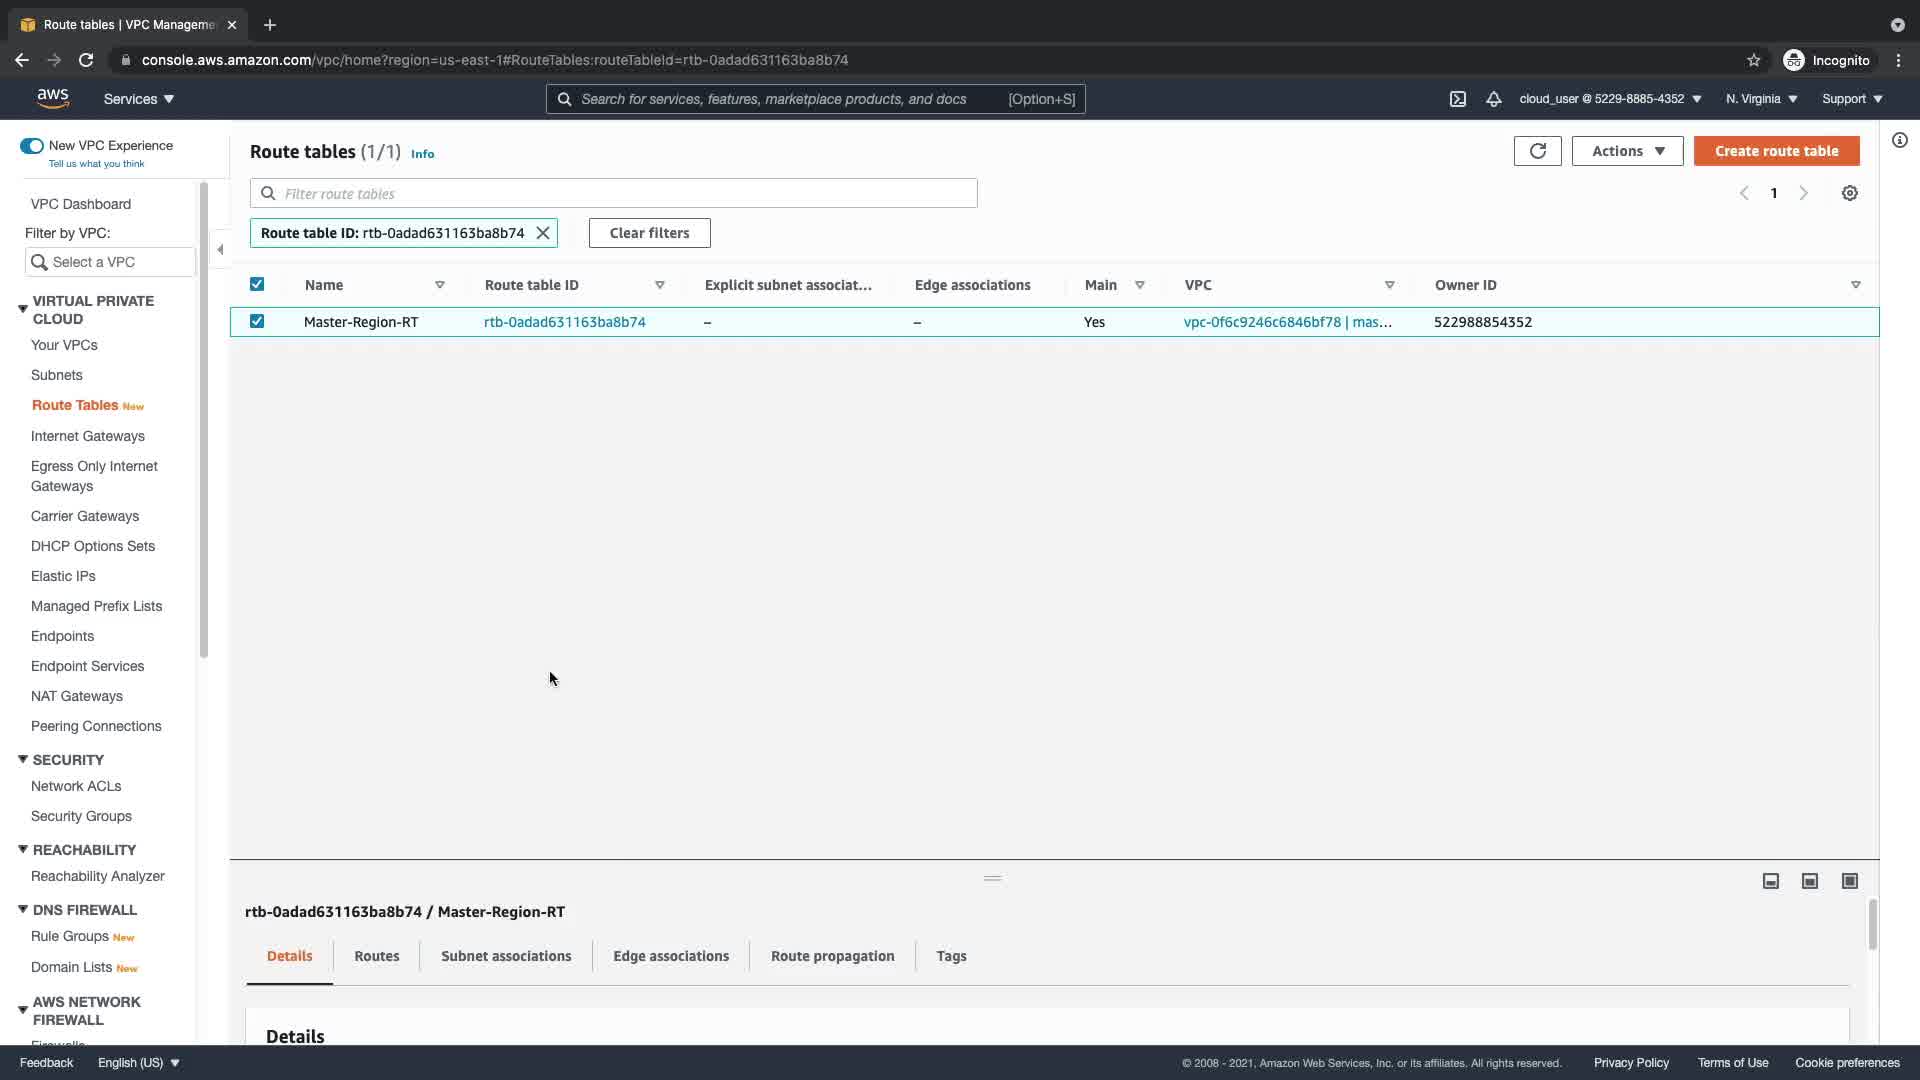Toggle the New VPC Experience switch
This screenshot has height=1080, width=1920.
click(32, 146)
